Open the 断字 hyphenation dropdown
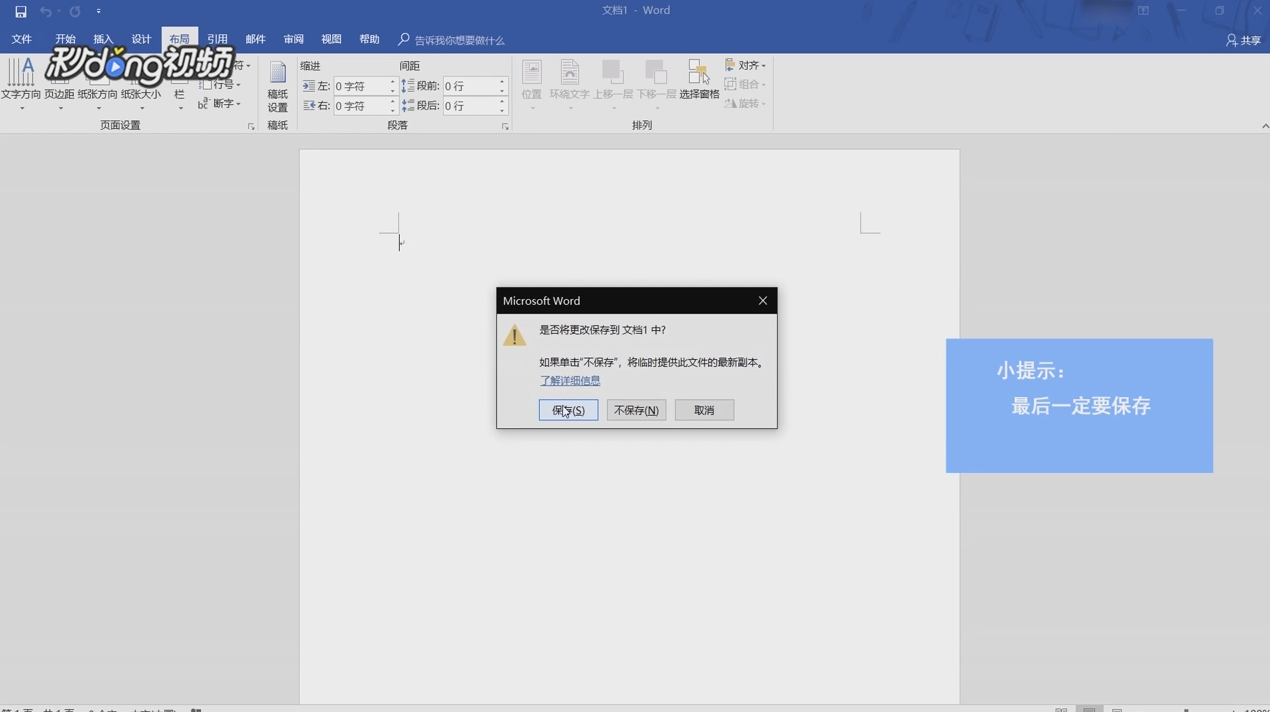 click(x=219, y=103)
